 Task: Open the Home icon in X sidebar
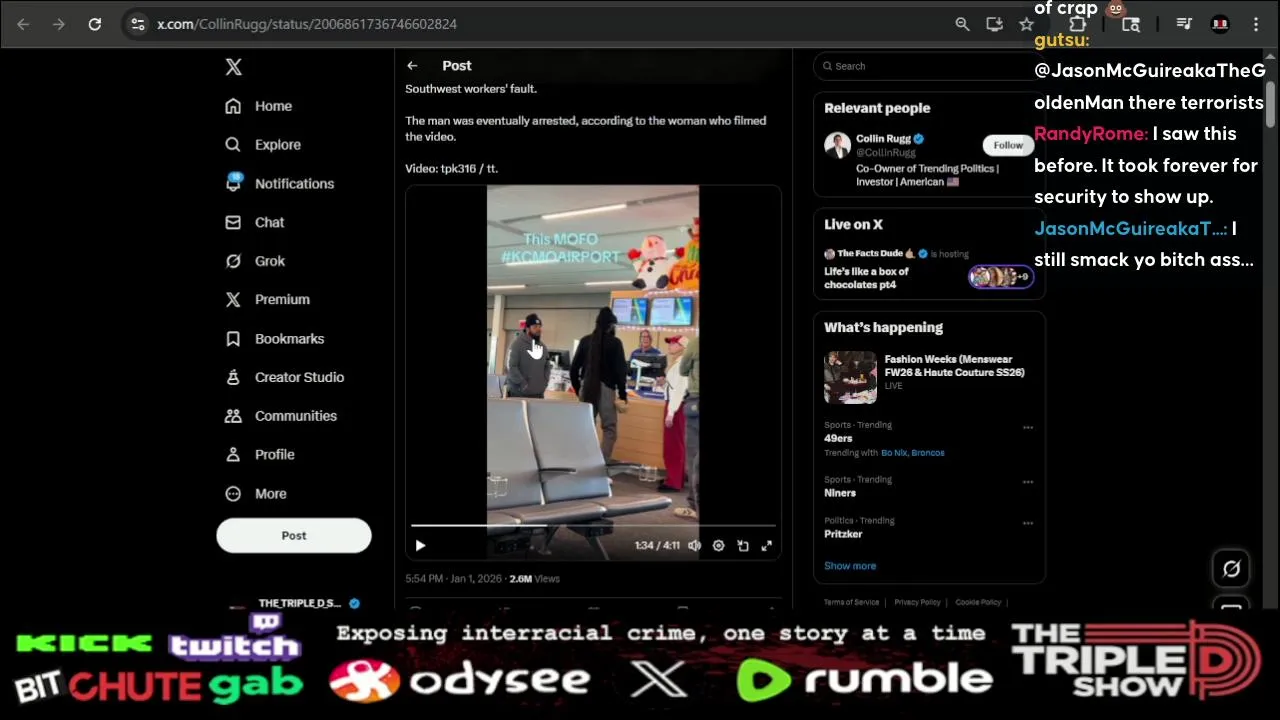(233, 106)
